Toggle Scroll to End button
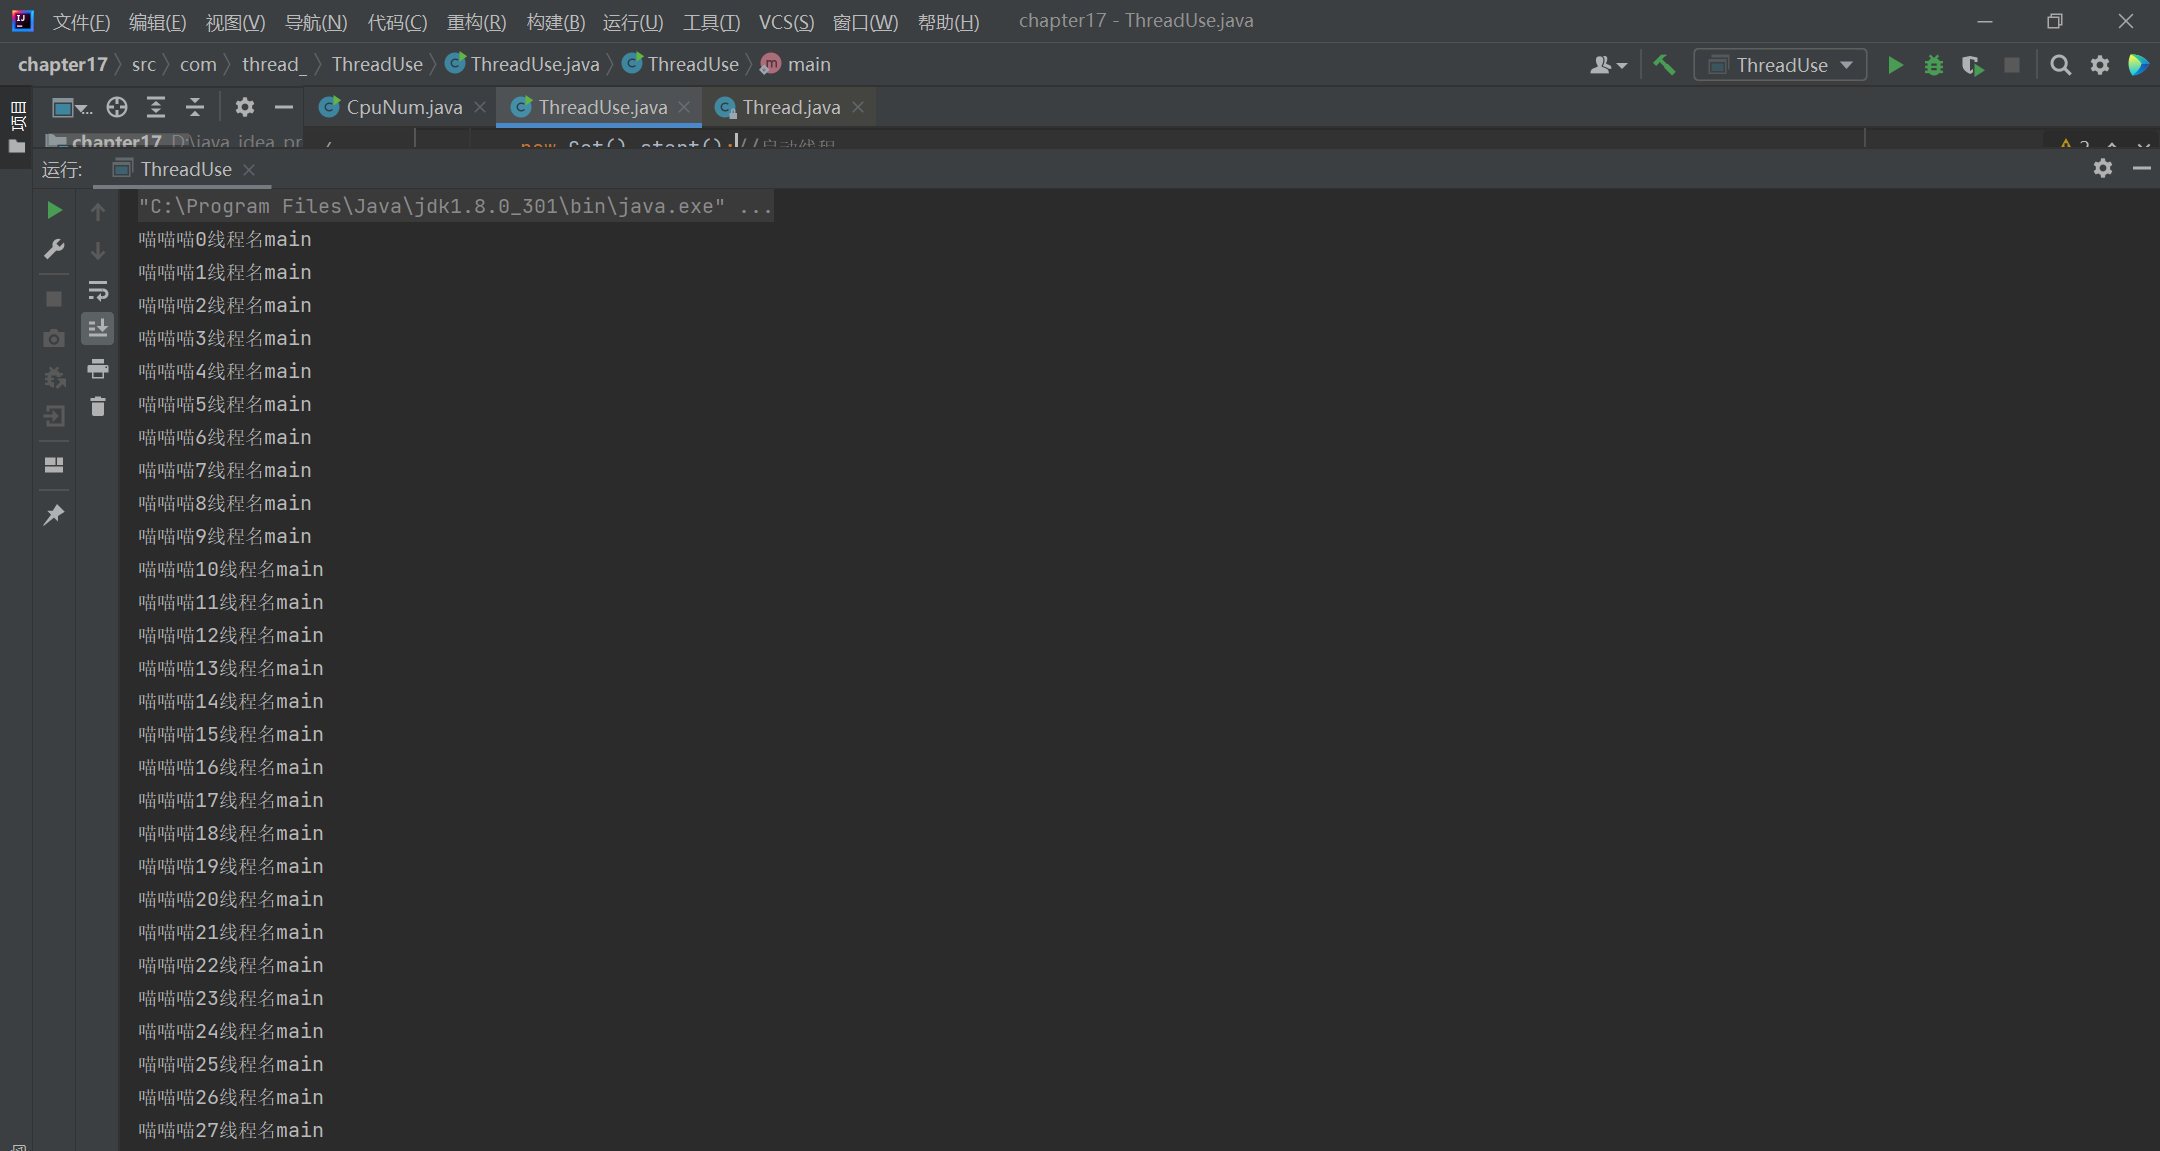 (x=98, y=329)
